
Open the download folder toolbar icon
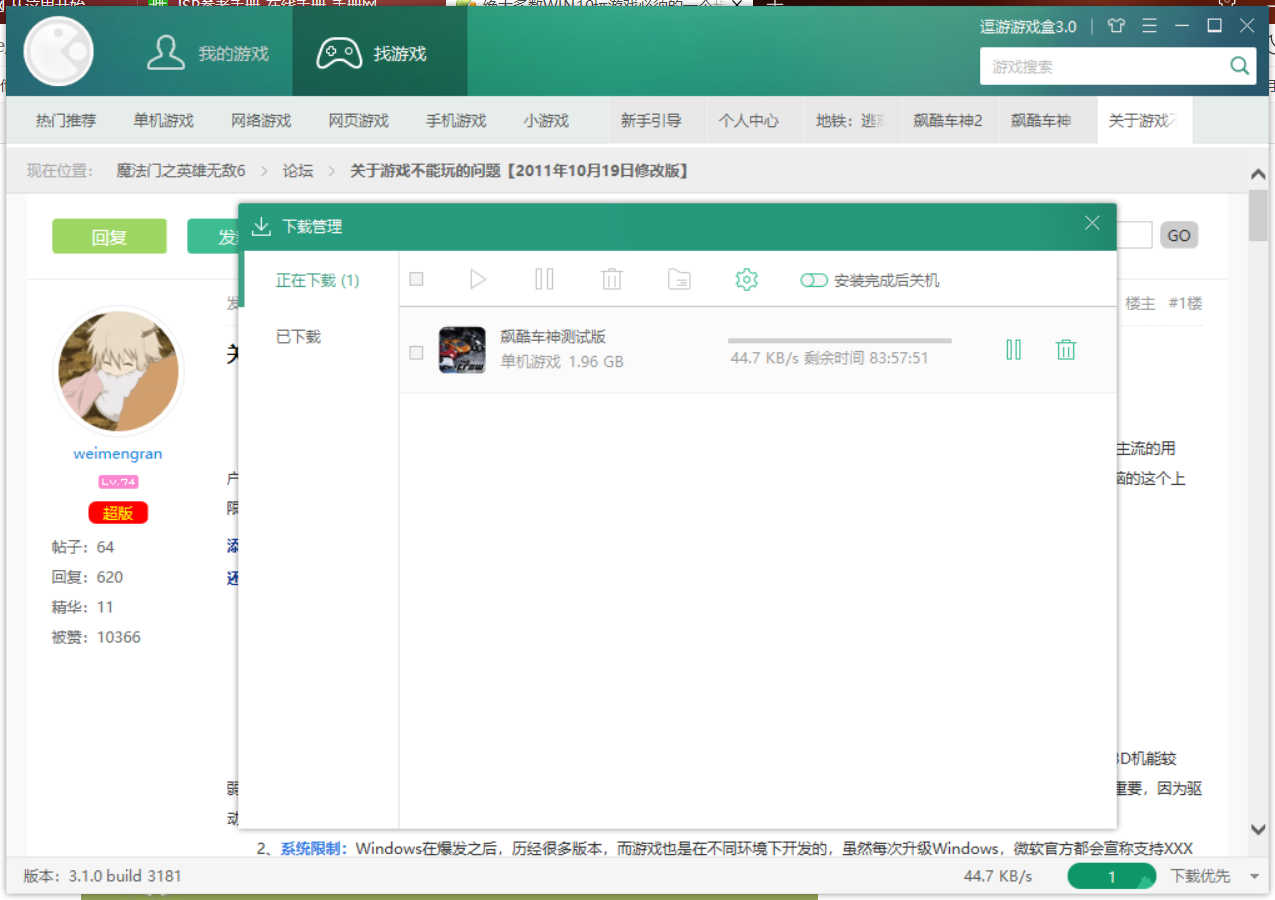[679, 279]
